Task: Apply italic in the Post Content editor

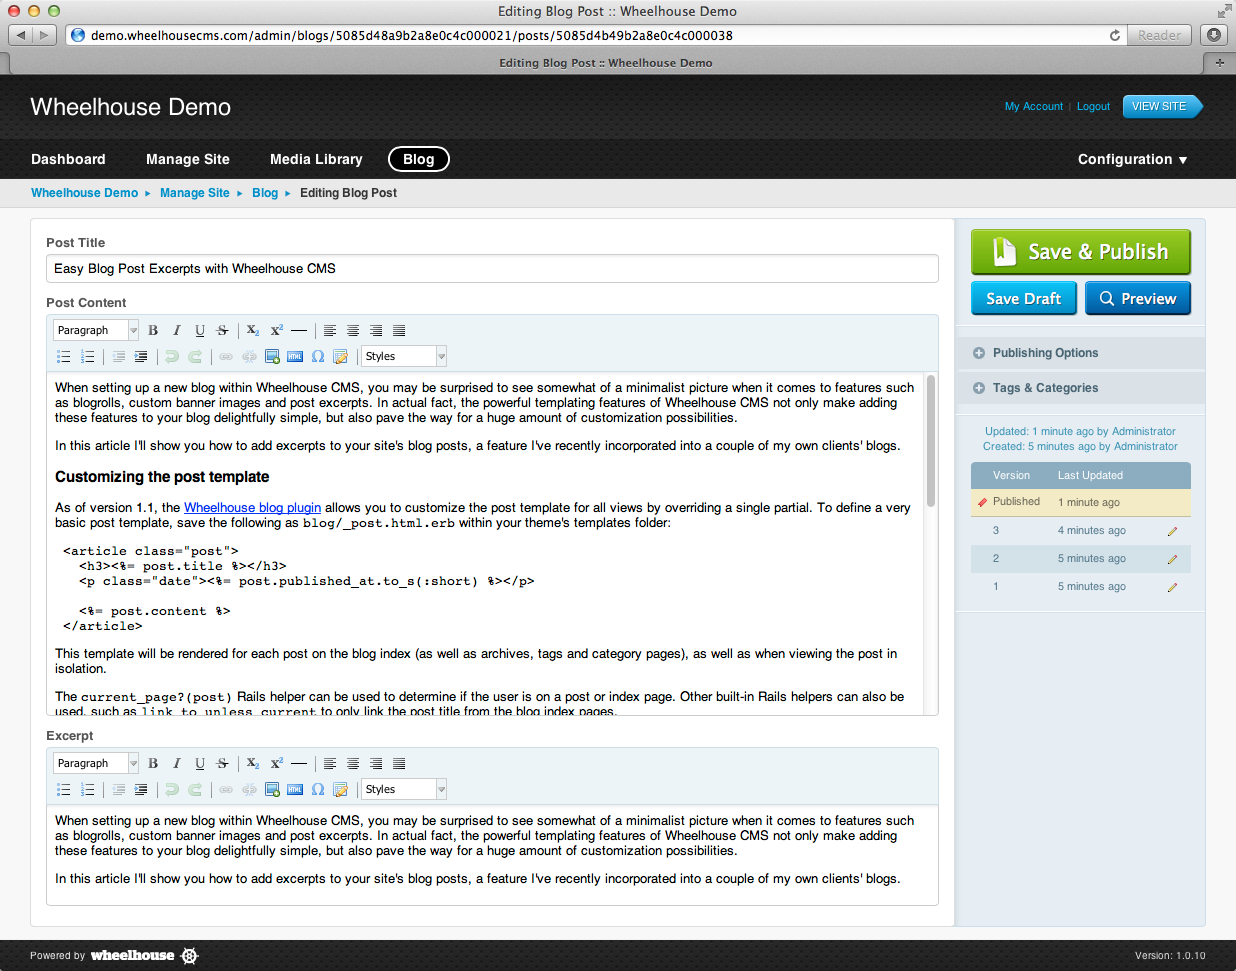Action: 177,330
